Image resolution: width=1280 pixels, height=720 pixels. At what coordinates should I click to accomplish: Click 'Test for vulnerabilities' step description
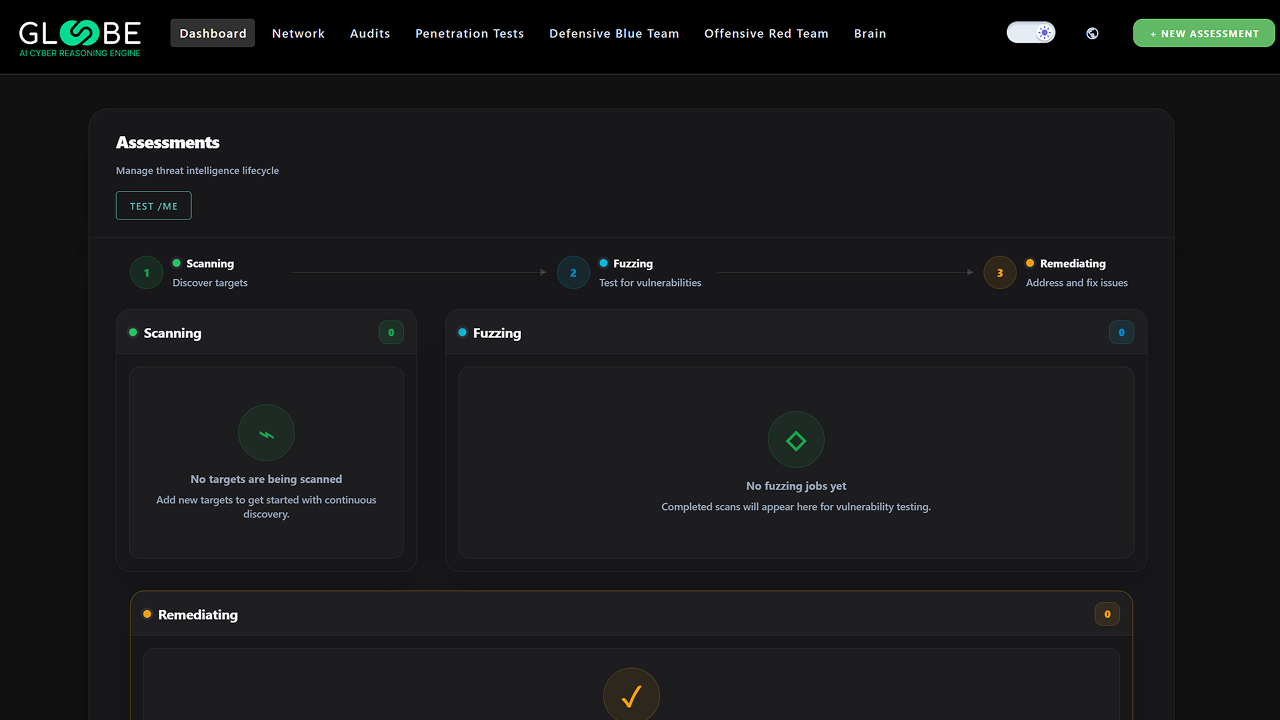tap(650, 283)
